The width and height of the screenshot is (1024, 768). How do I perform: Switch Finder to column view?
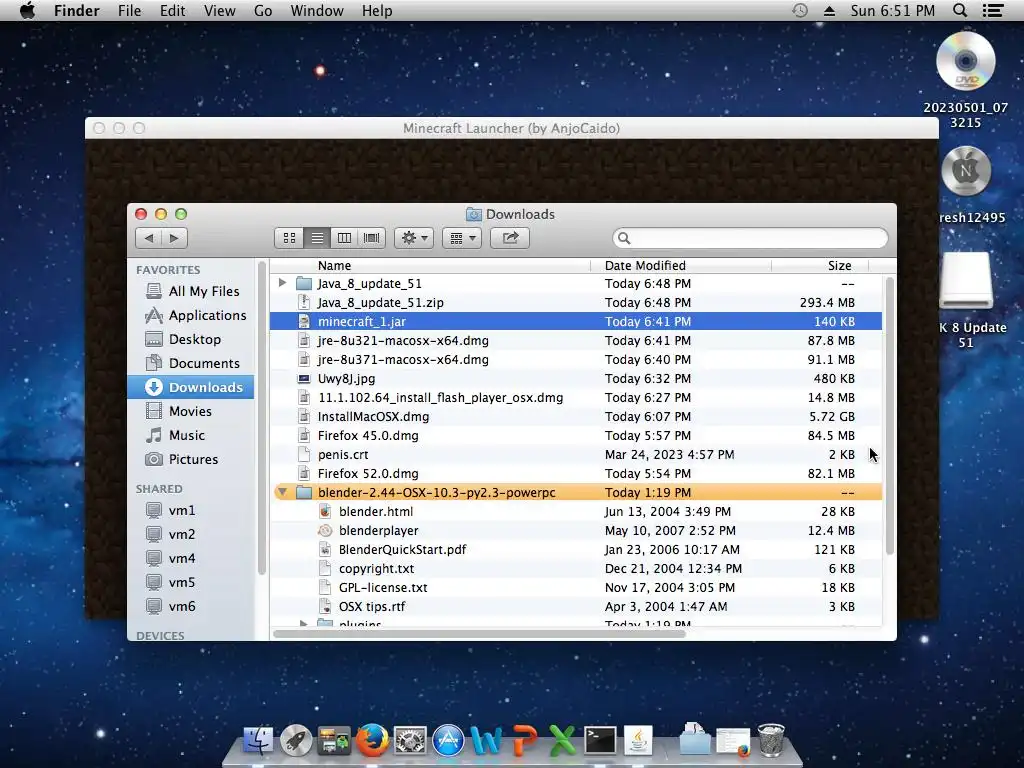point(344,238)
